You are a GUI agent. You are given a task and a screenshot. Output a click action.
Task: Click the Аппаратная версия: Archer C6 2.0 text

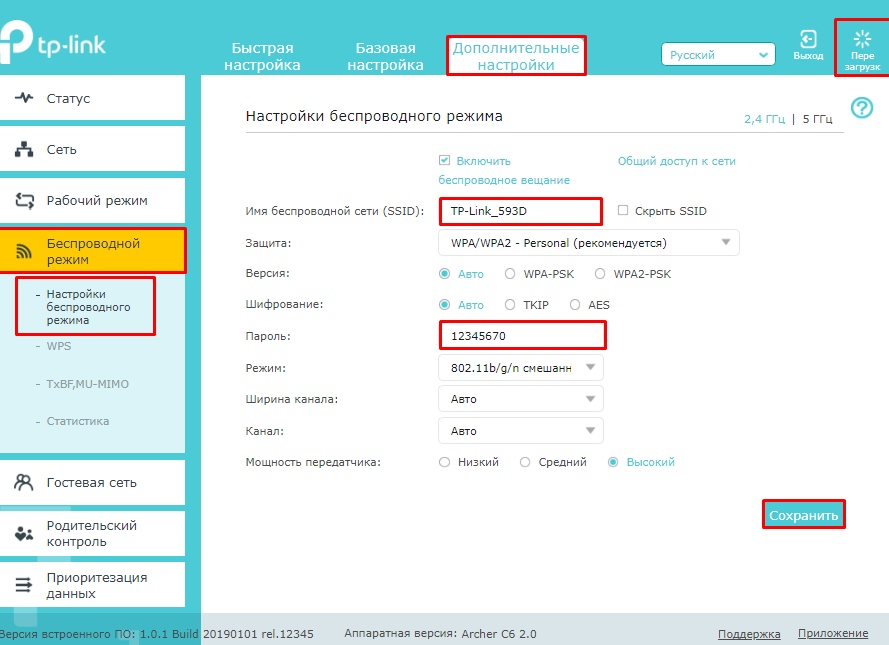click(441, 634)
